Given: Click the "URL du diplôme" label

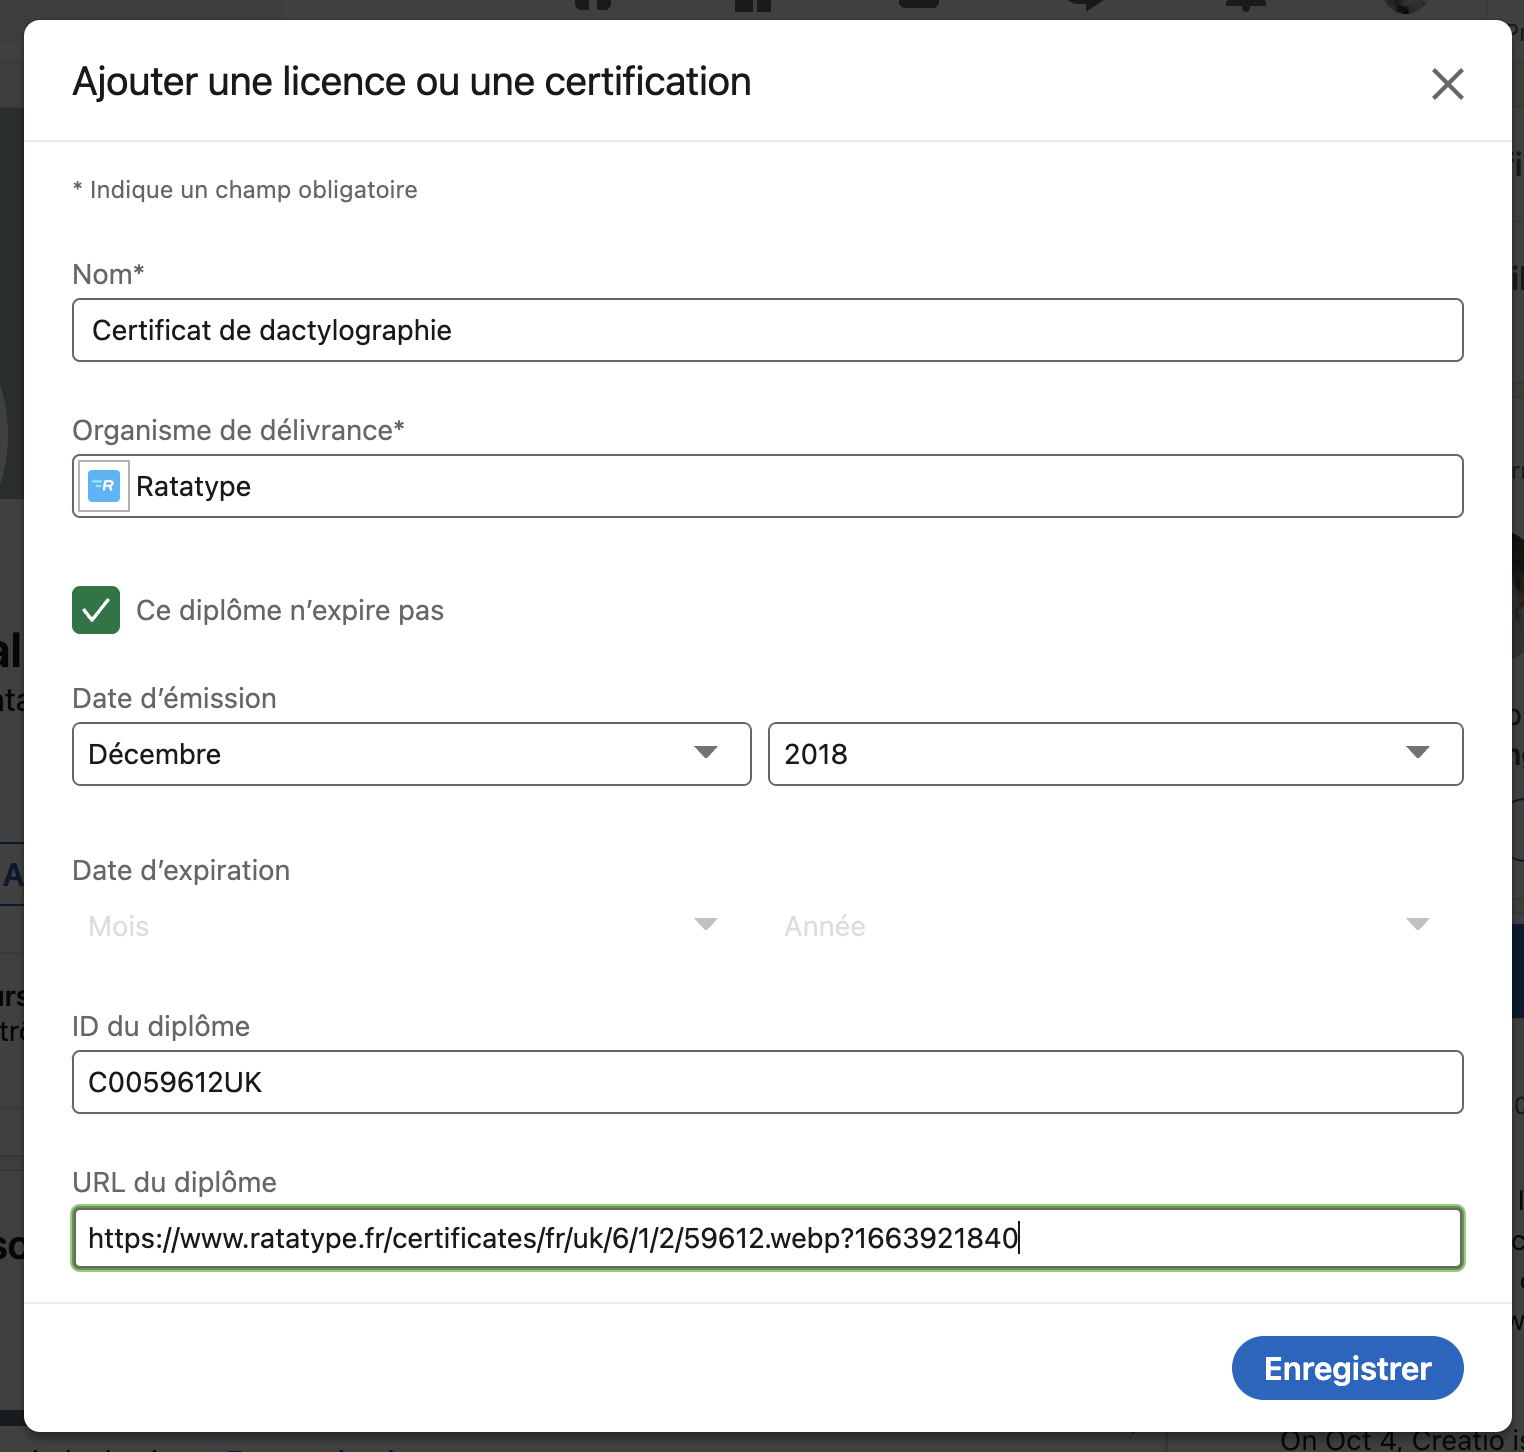Looking at the screenshot, I should [174, 1182].
